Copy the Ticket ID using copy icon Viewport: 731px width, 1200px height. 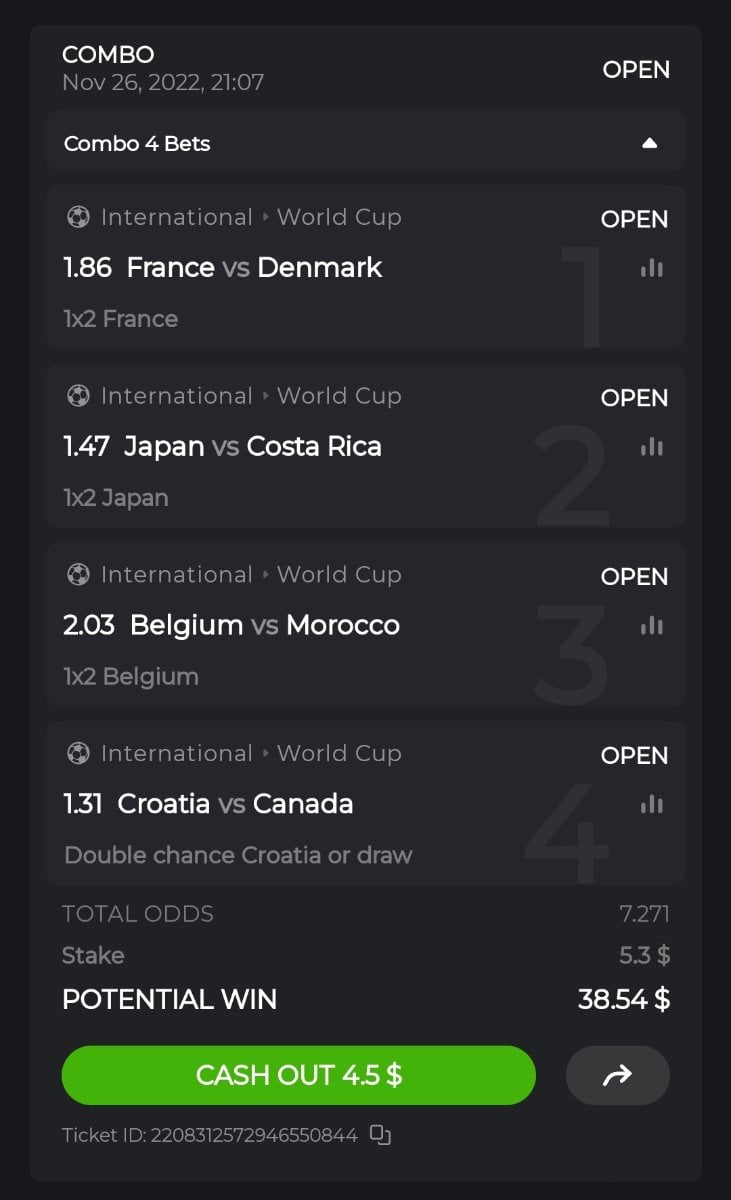pos(380,1135)
